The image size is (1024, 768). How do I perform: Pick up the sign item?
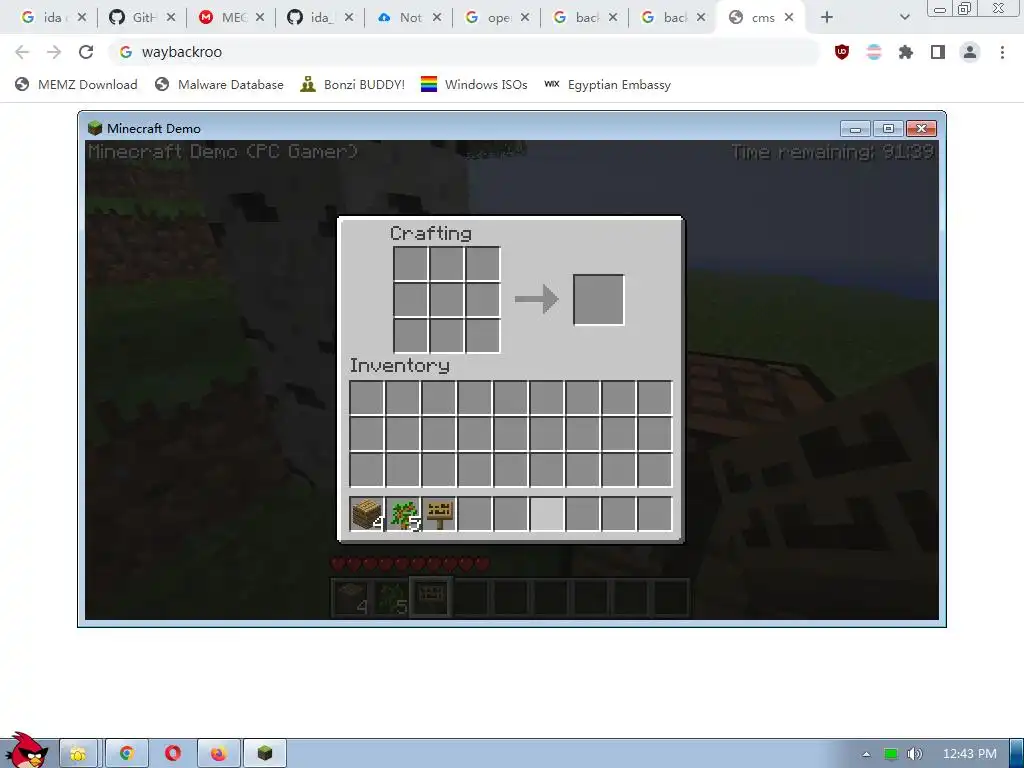(439, 514)
